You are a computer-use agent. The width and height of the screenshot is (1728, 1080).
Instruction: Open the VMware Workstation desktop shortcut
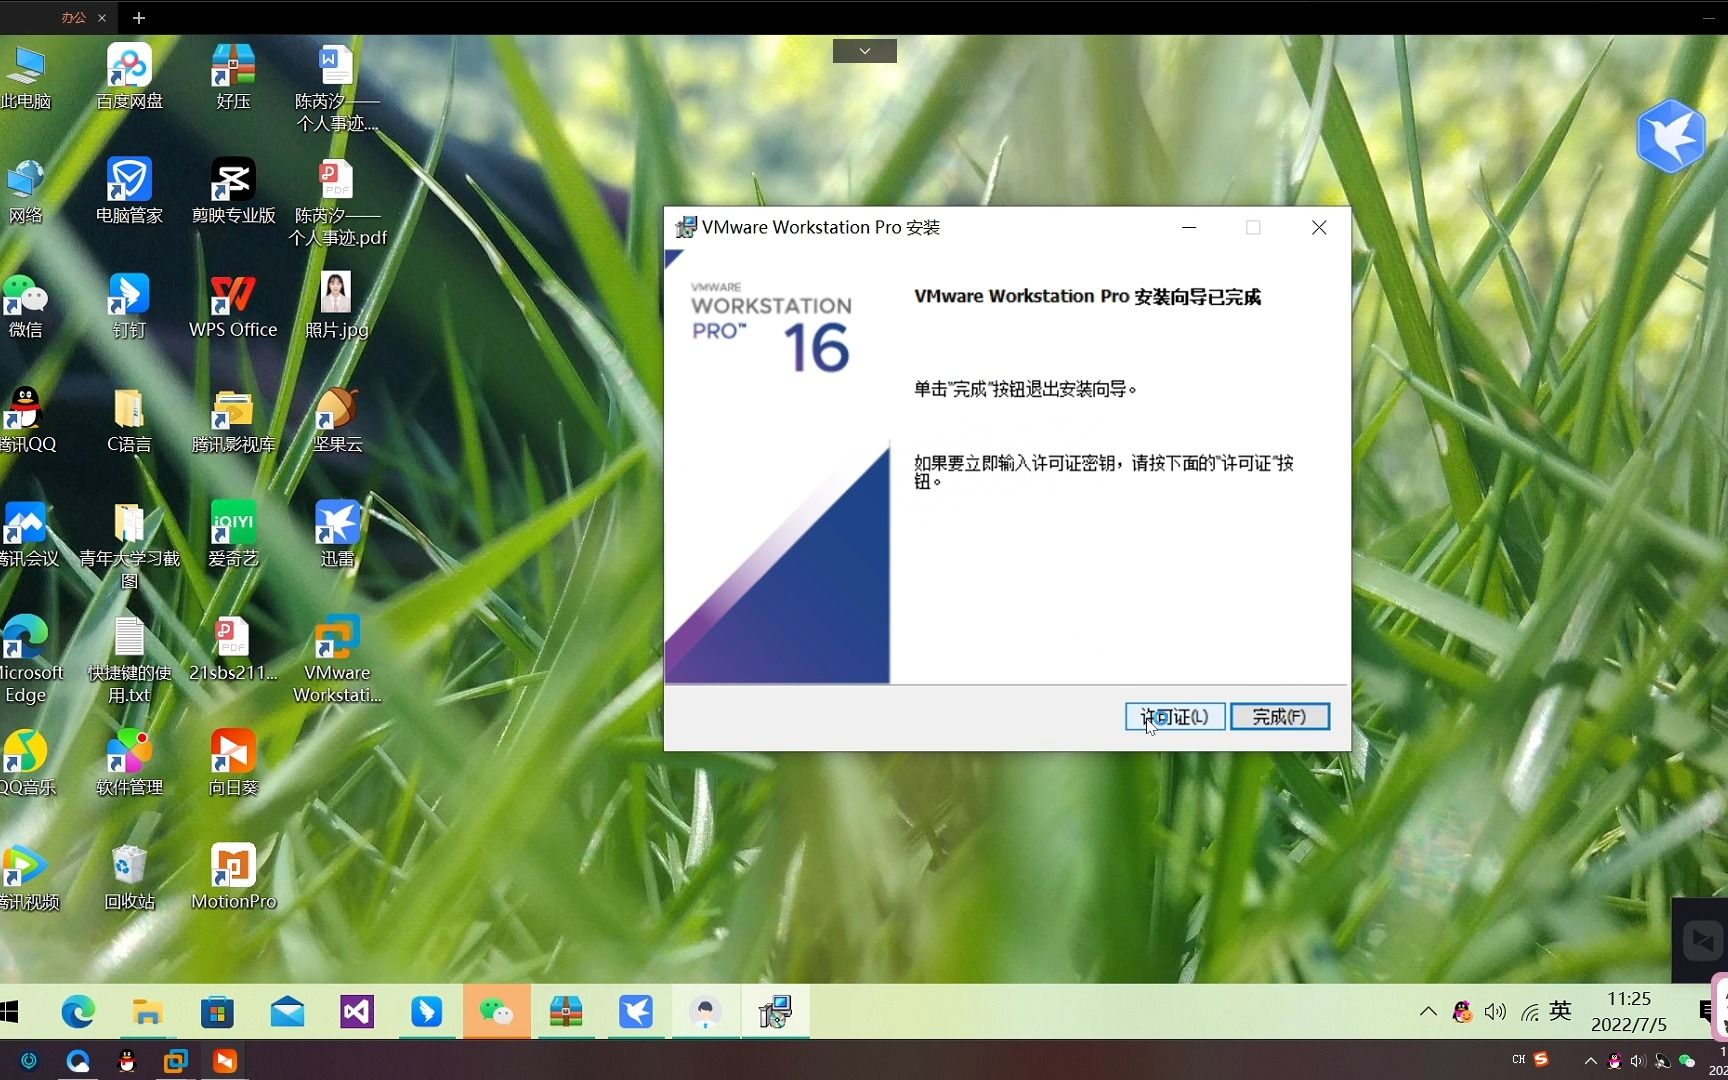click(337, 659)
